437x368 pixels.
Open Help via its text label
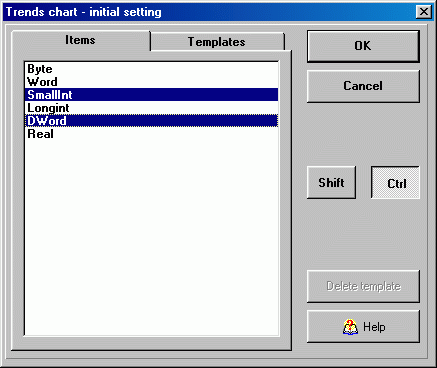(374, 327)
